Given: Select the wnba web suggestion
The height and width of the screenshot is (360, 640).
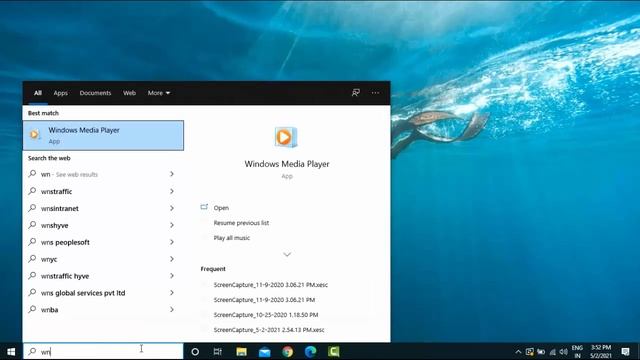Looking at the screenshot, I should click(x=96, y=310).
